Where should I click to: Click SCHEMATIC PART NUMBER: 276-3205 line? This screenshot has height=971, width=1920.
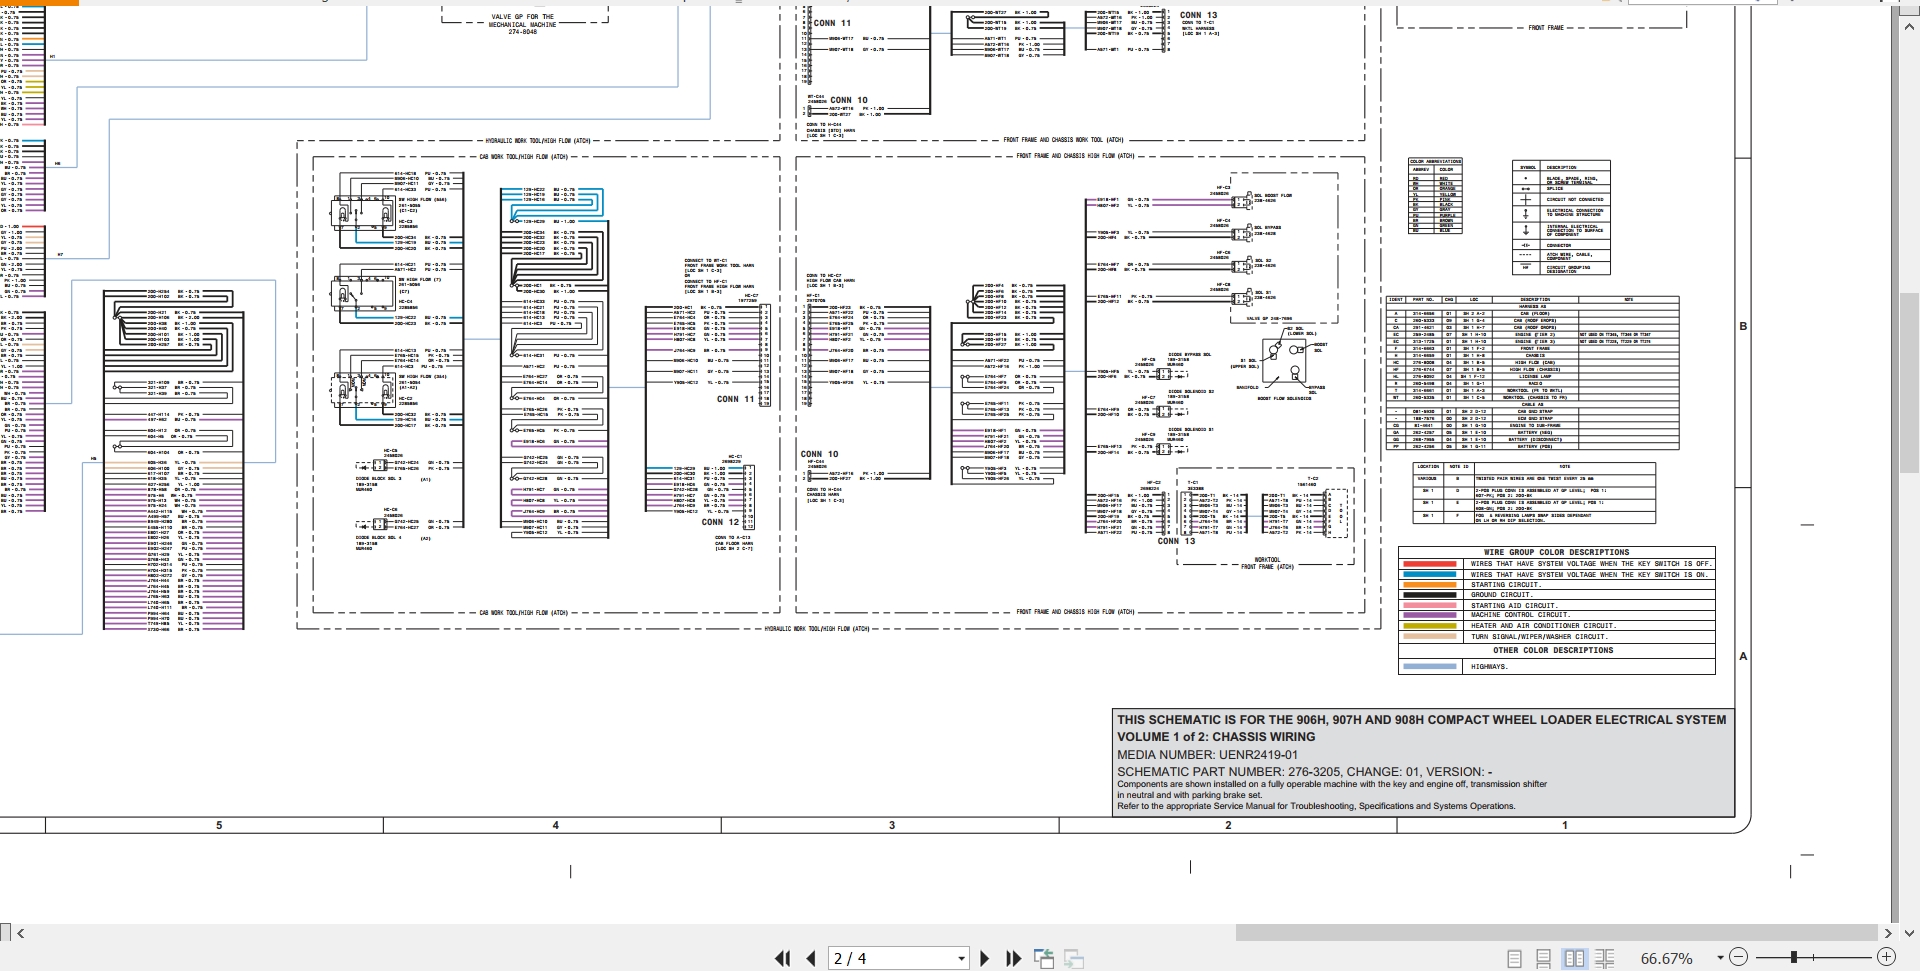[1304, 772]
